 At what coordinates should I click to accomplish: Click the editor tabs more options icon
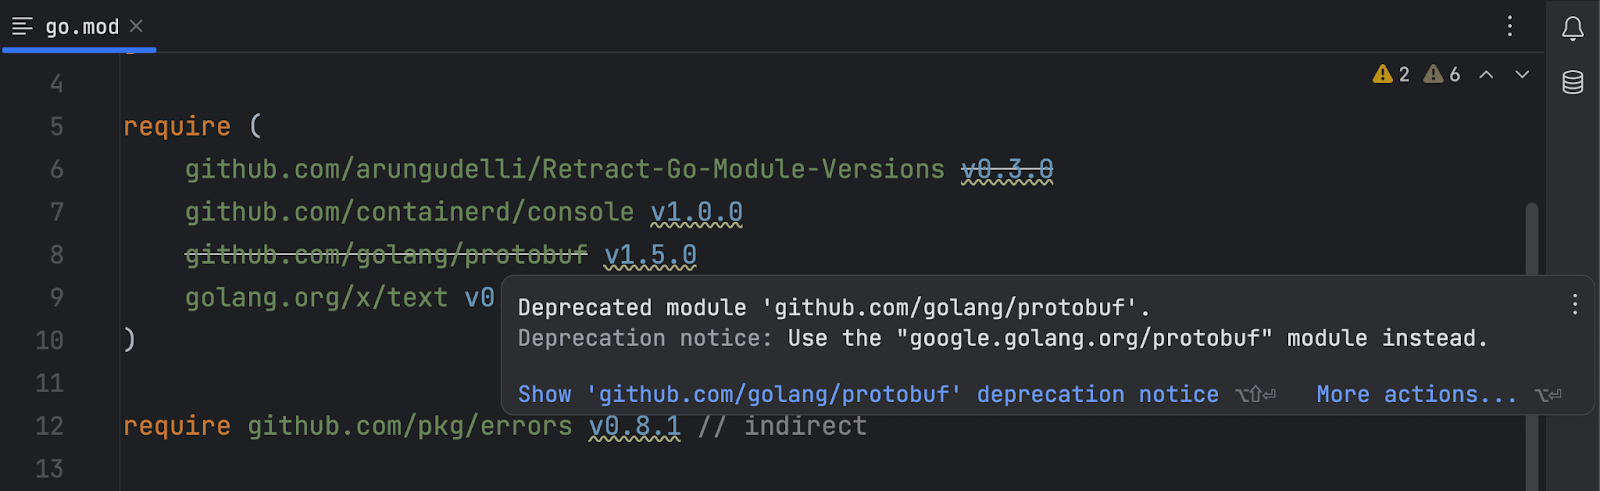point(1510,26)
